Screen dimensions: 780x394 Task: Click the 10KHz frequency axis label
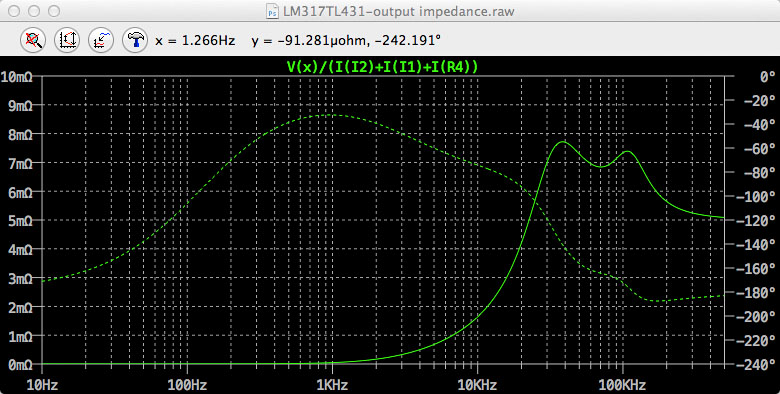[478, 384]
